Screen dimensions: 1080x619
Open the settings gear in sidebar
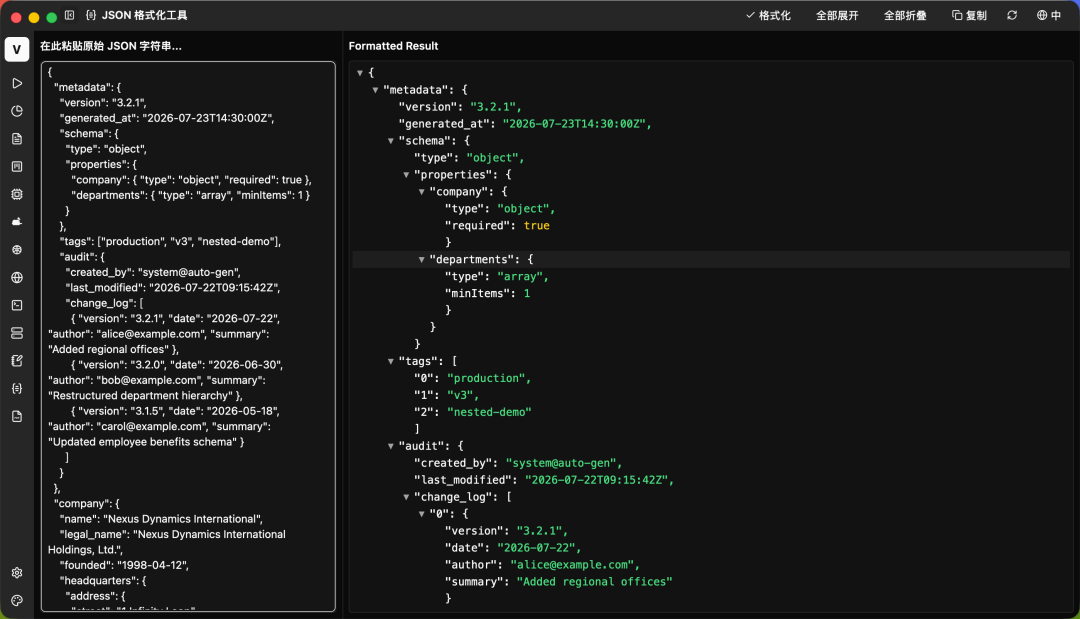pyautogui.click(x=17, y=573)
